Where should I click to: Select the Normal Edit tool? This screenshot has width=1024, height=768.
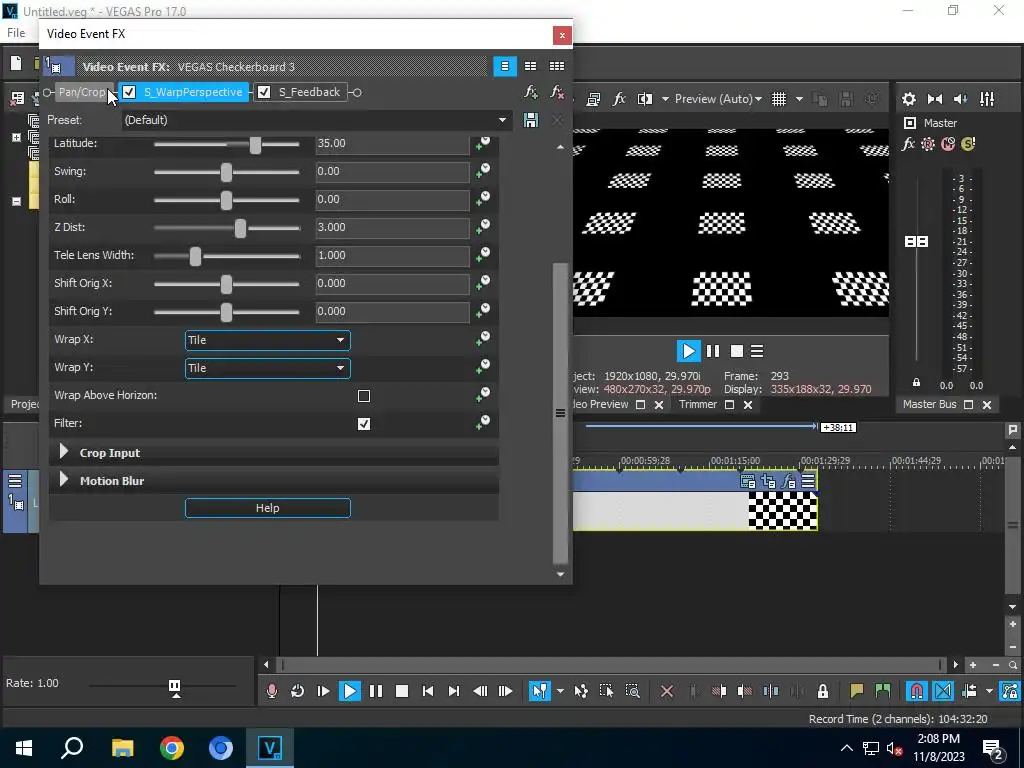[539, 691]
